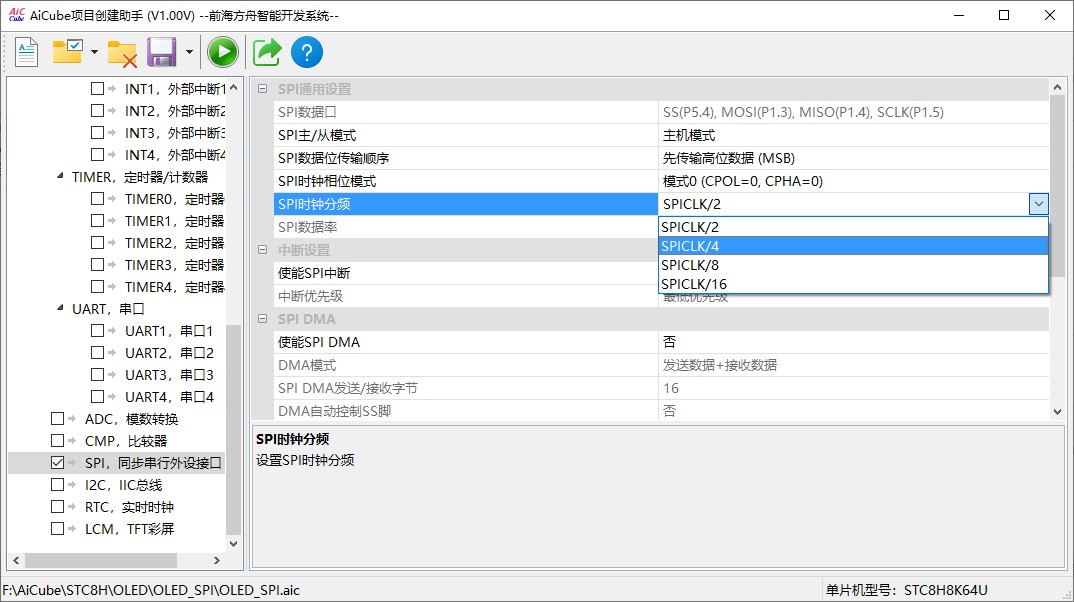This screenshot has width=1074, height=602.
Task: Select UART3 in the peripheral tree
Action: tap(169, 375)
